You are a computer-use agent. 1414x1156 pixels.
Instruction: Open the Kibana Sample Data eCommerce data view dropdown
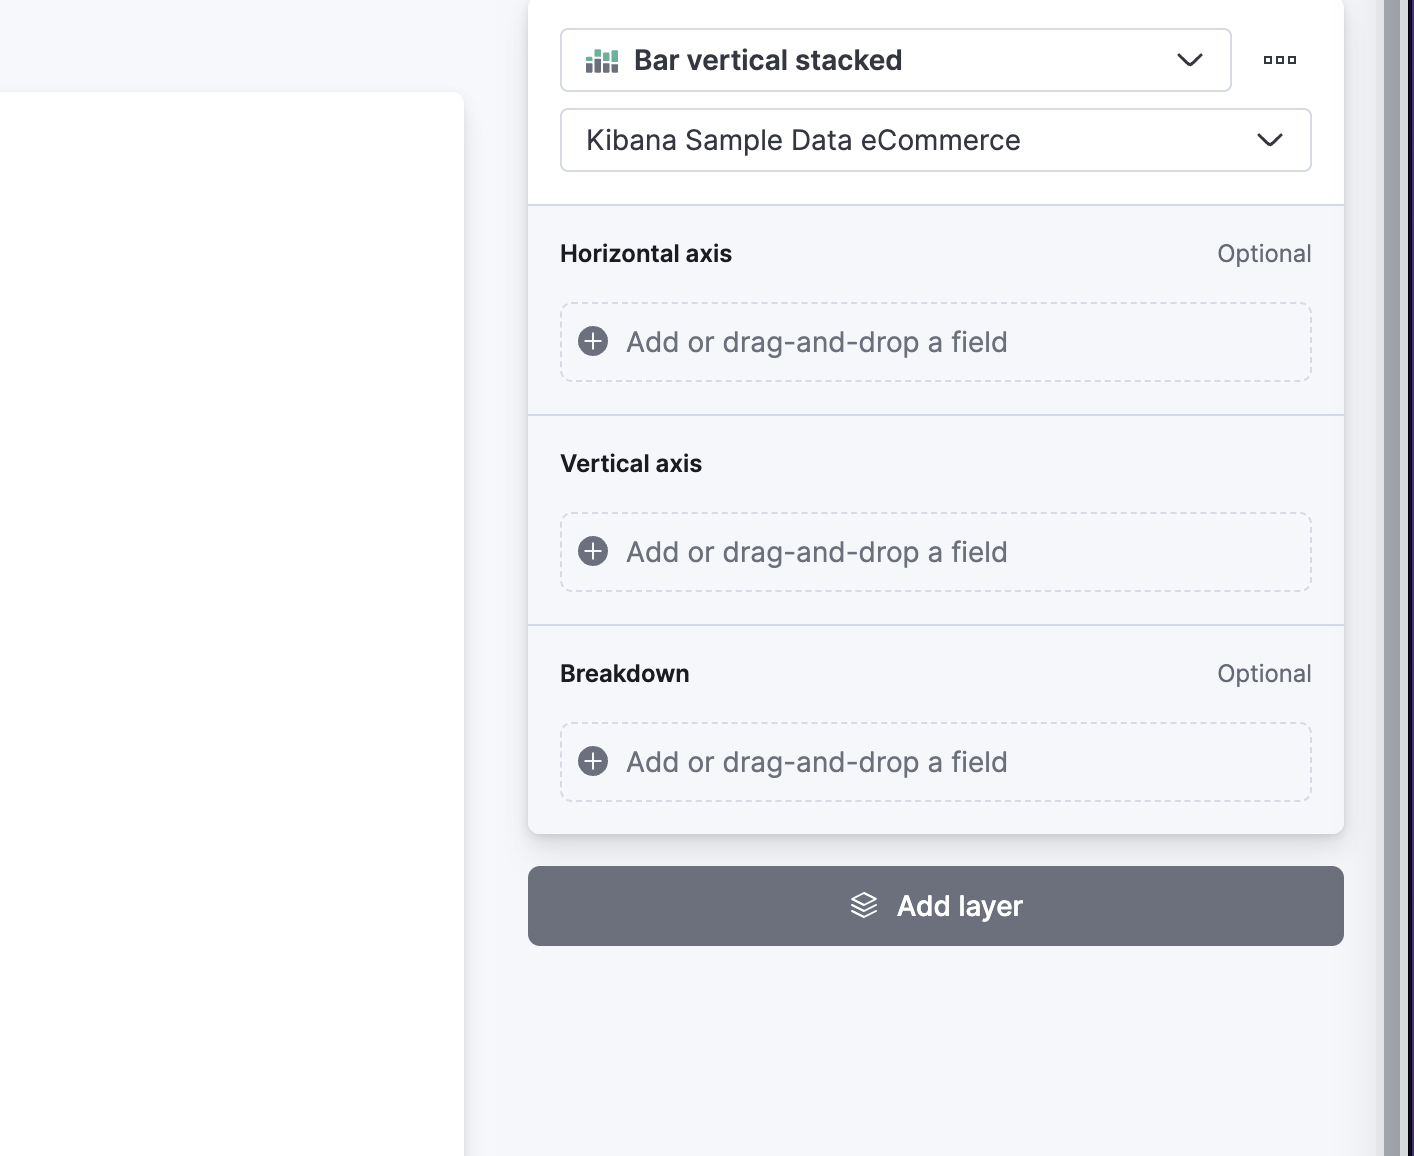935,141
